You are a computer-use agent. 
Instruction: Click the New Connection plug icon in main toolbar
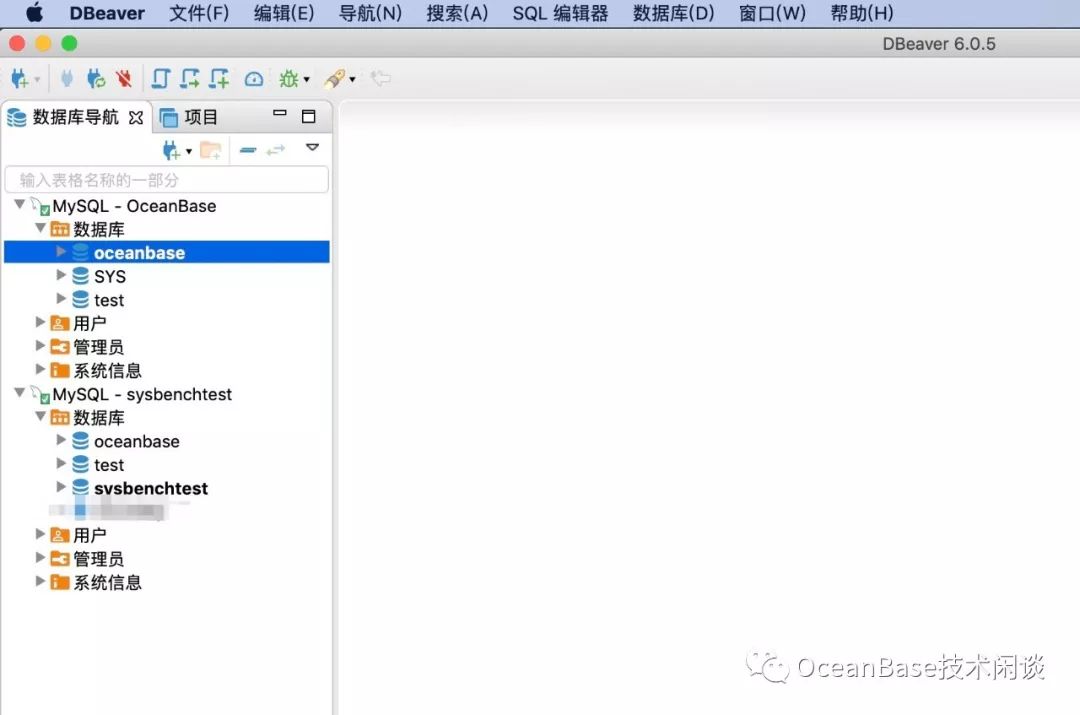click(19, 79)
